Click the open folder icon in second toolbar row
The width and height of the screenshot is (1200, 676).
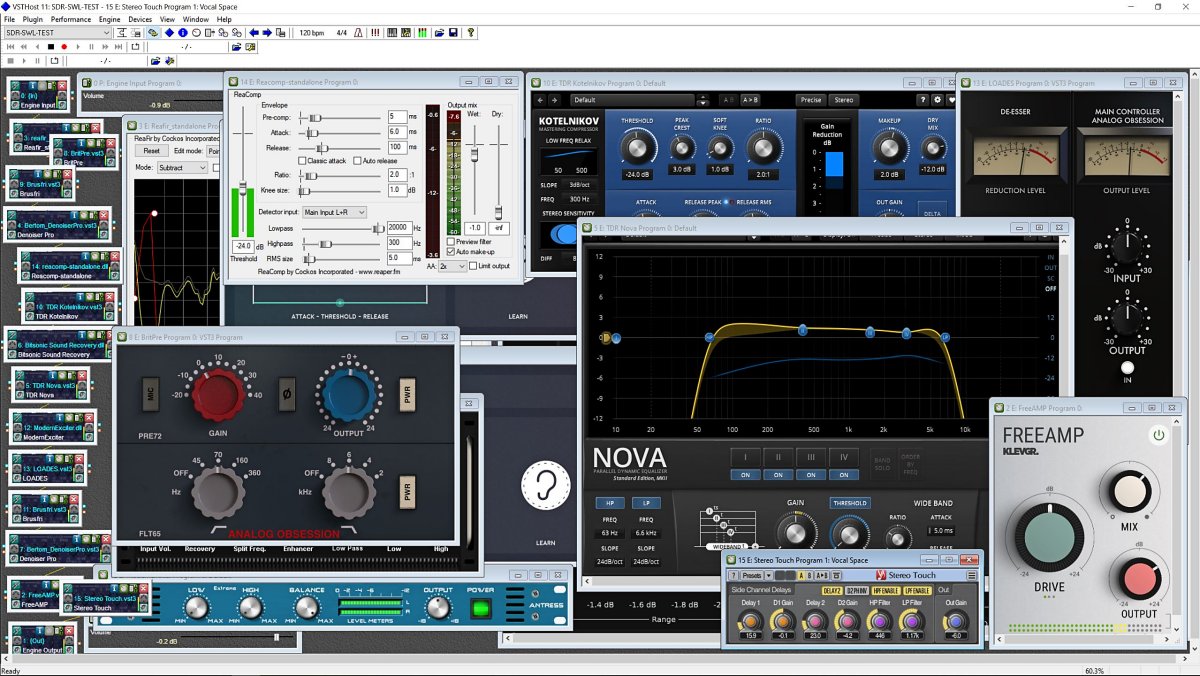coord(237,47)
